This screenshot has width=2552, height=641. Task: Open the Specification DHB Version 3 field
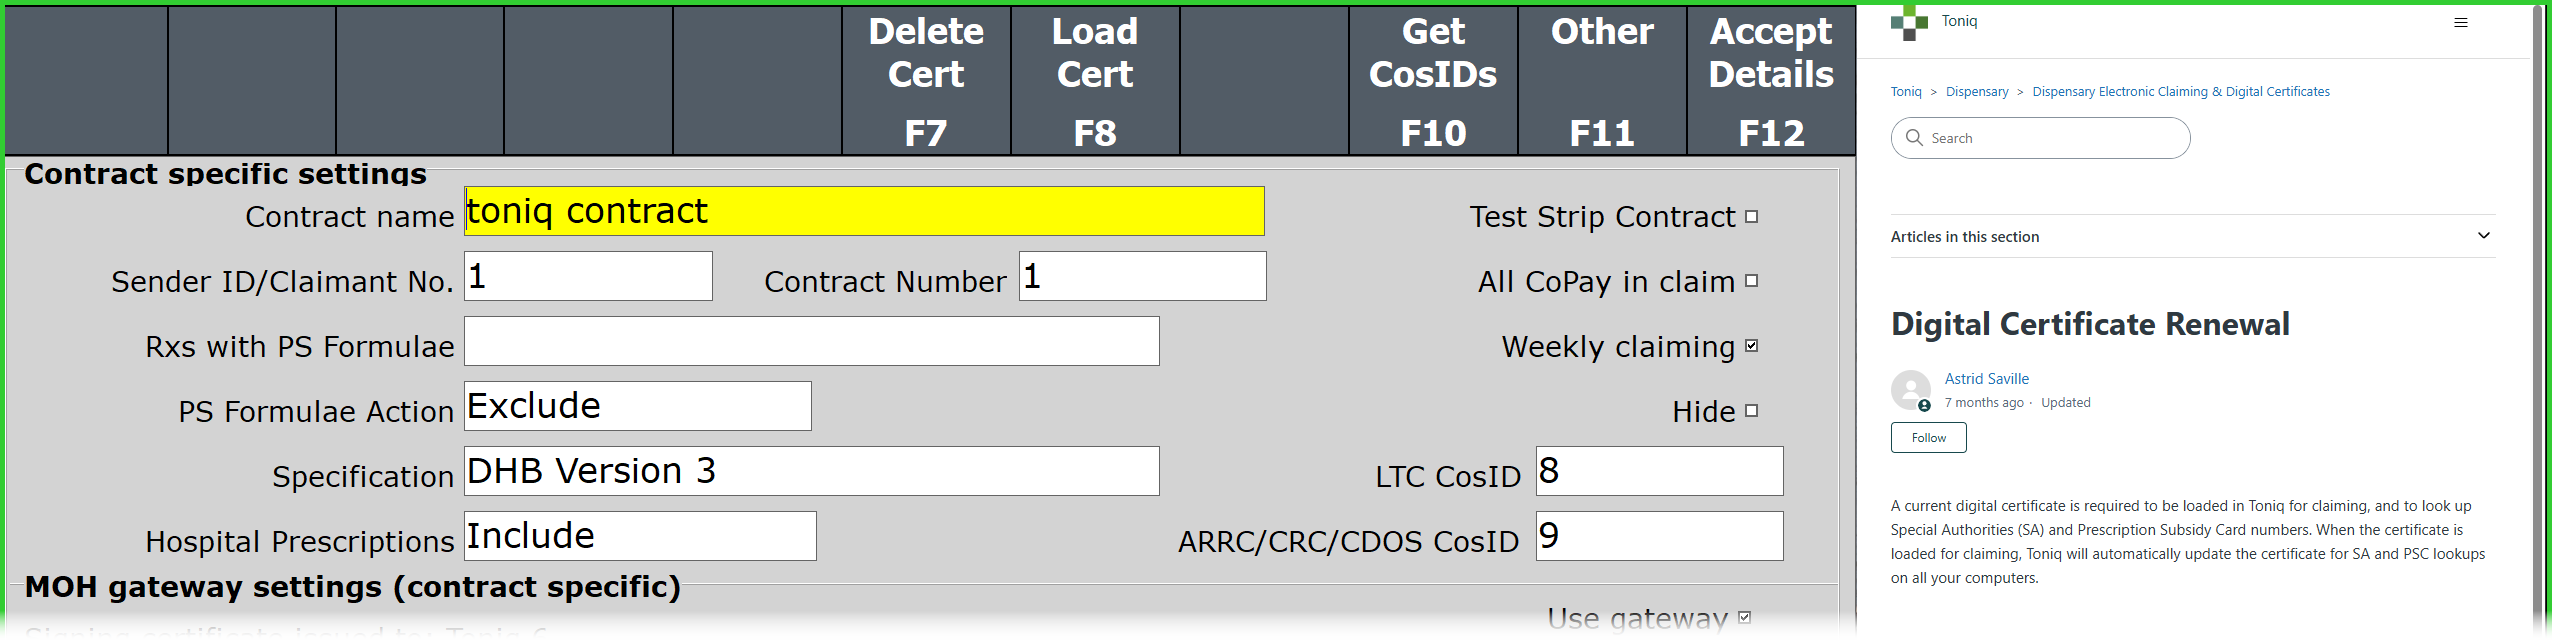tap(811, 471)
